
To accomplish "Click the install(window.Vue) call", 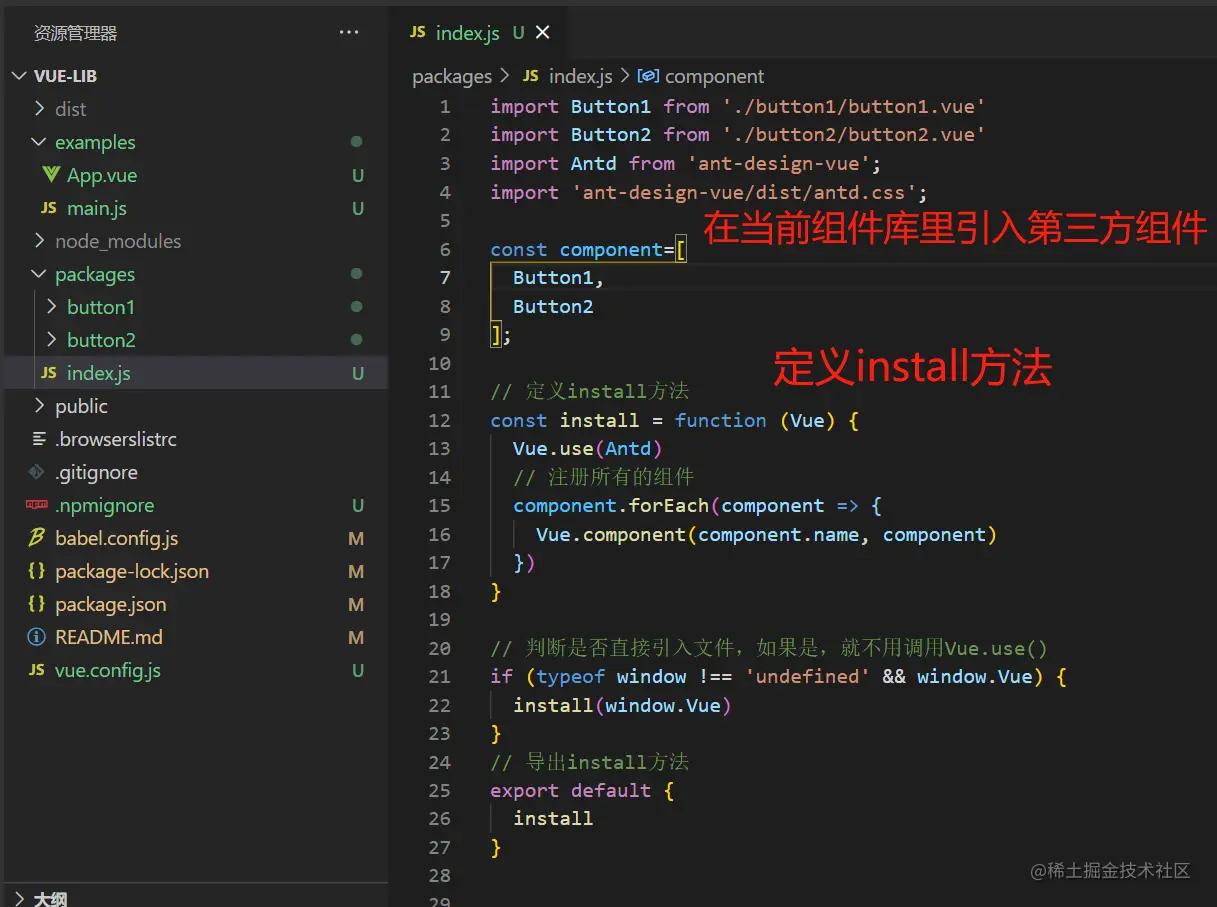I will pos(622,705).
